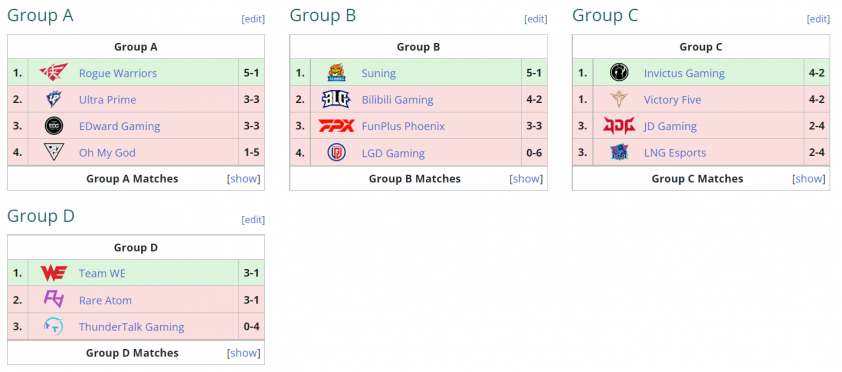This screenshot has width=842, height=372.
Task: Expand Group C Matches list
Action: pyautogui.click(x=809, y=179)
